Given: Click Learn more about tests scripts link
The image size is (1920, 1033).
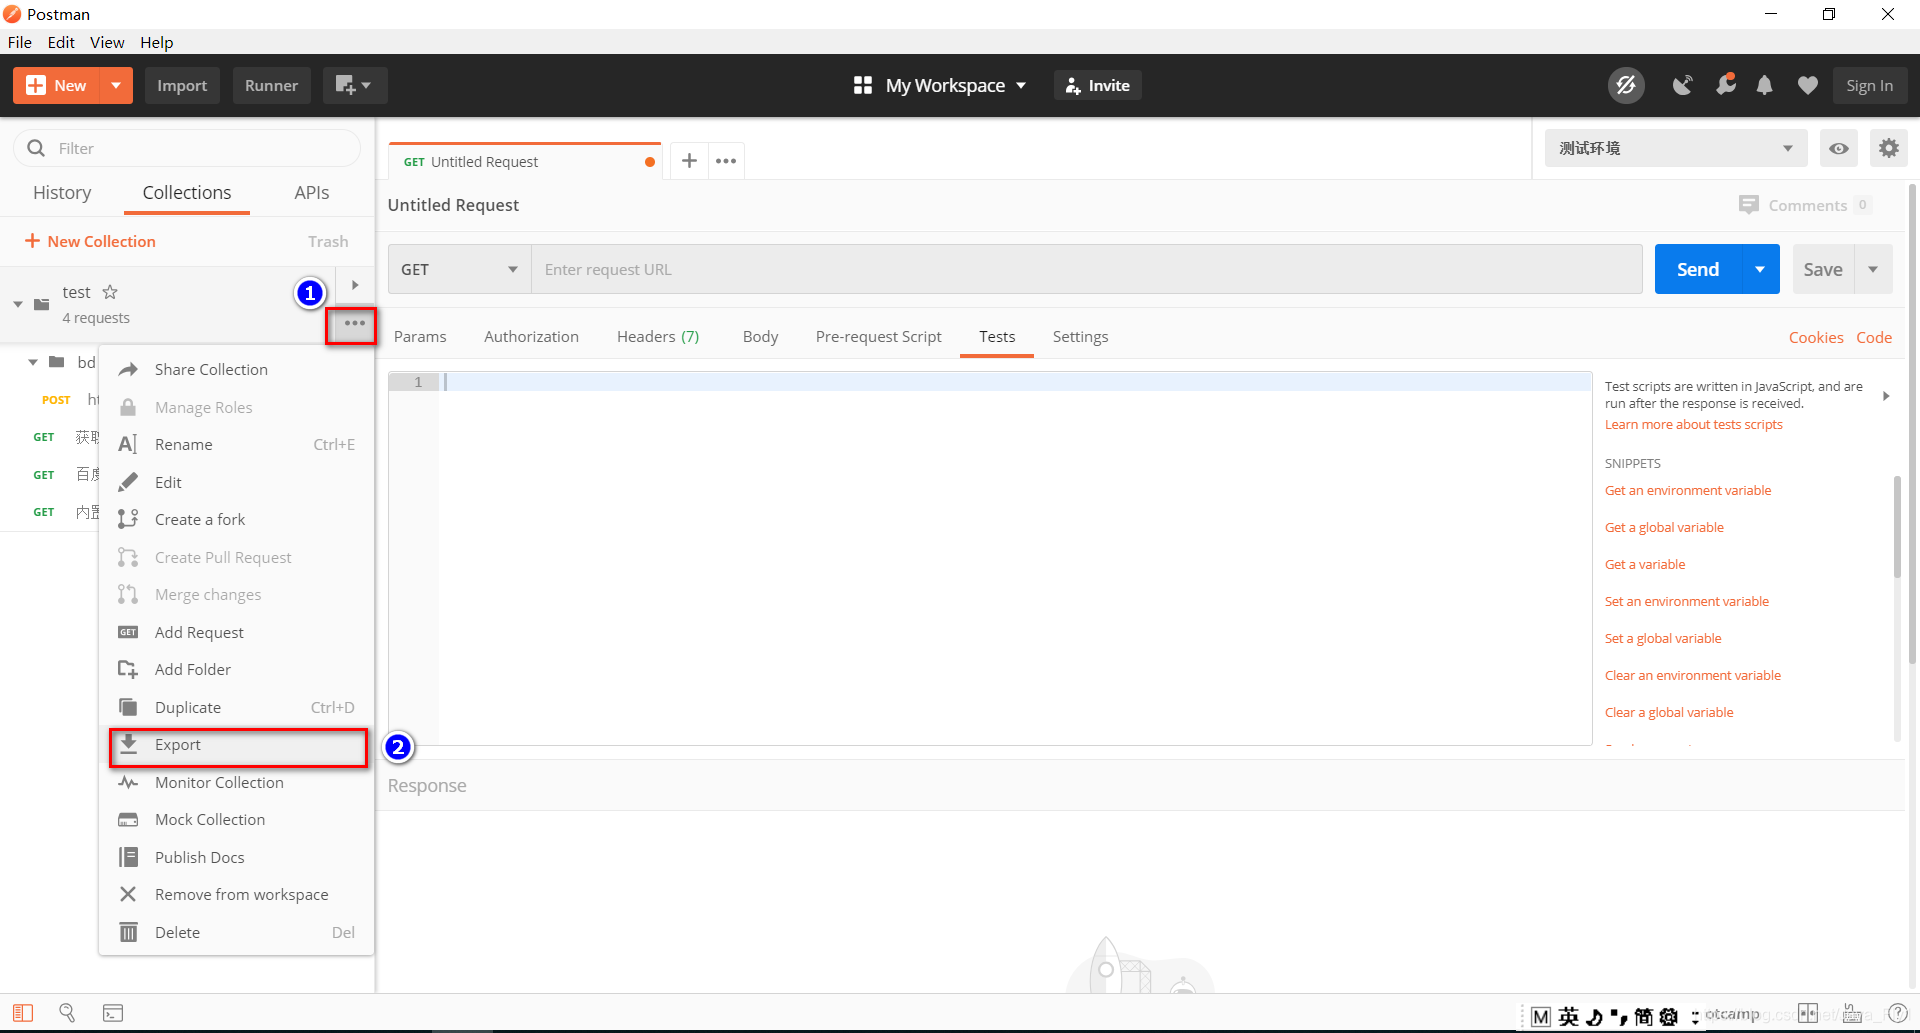Looking at the screenshot, I should [x=1693, y=424].
